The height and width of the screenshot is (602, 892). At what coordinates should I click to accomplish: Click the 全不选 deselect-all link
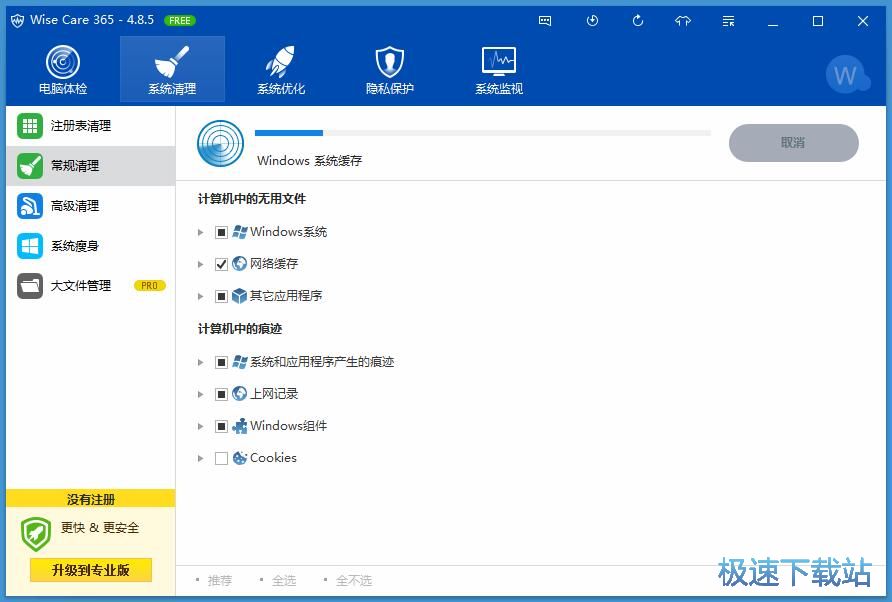coord(354,580)
